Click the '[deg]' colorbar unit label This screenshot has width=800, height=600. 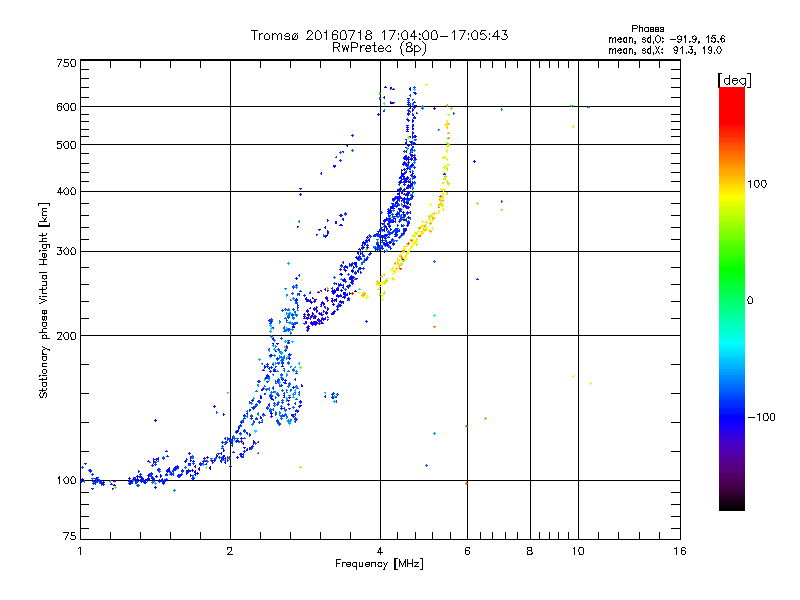pos(734,80)
